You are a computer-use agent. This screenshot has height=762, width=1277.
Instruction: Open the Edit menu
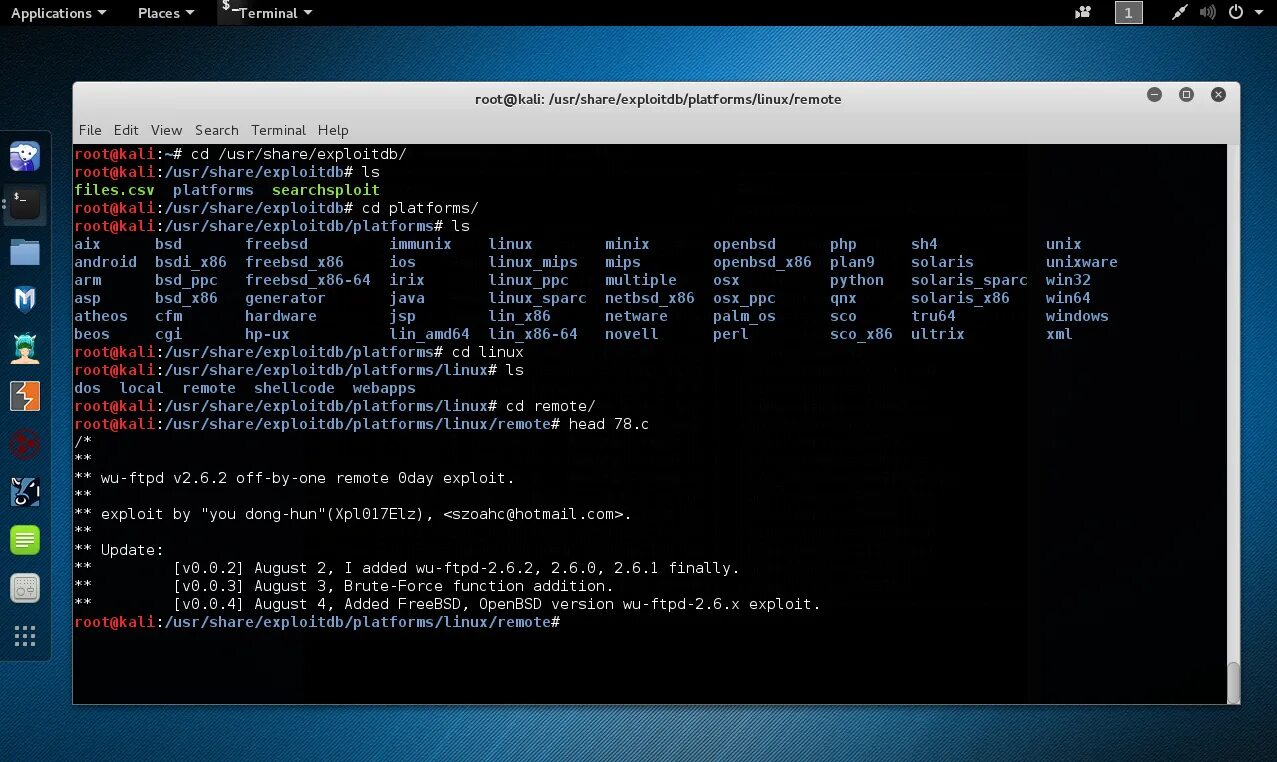tap(126, 130)
